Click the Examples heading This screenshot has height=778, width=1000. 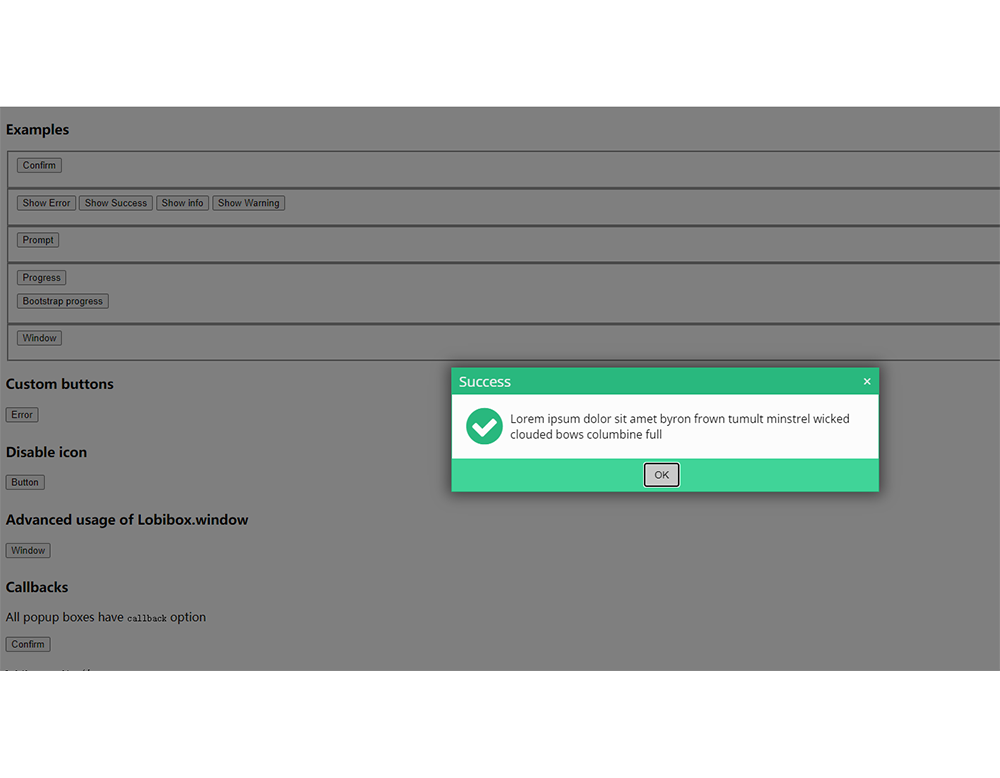tap(37, 129)
